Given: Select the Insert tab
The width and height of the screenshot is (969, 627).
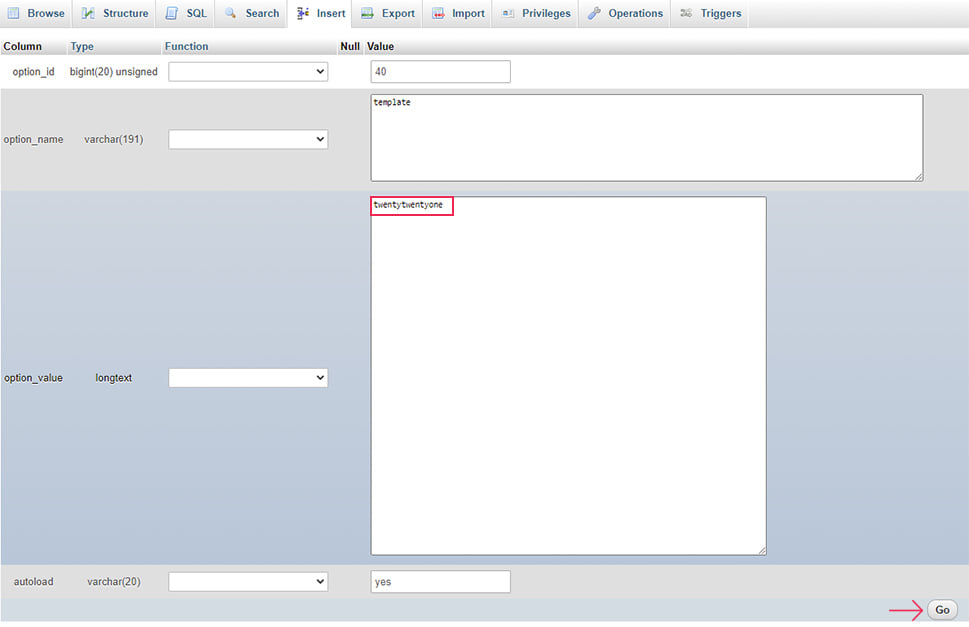Looking at the screenshot, I should (x=321, y=14).
